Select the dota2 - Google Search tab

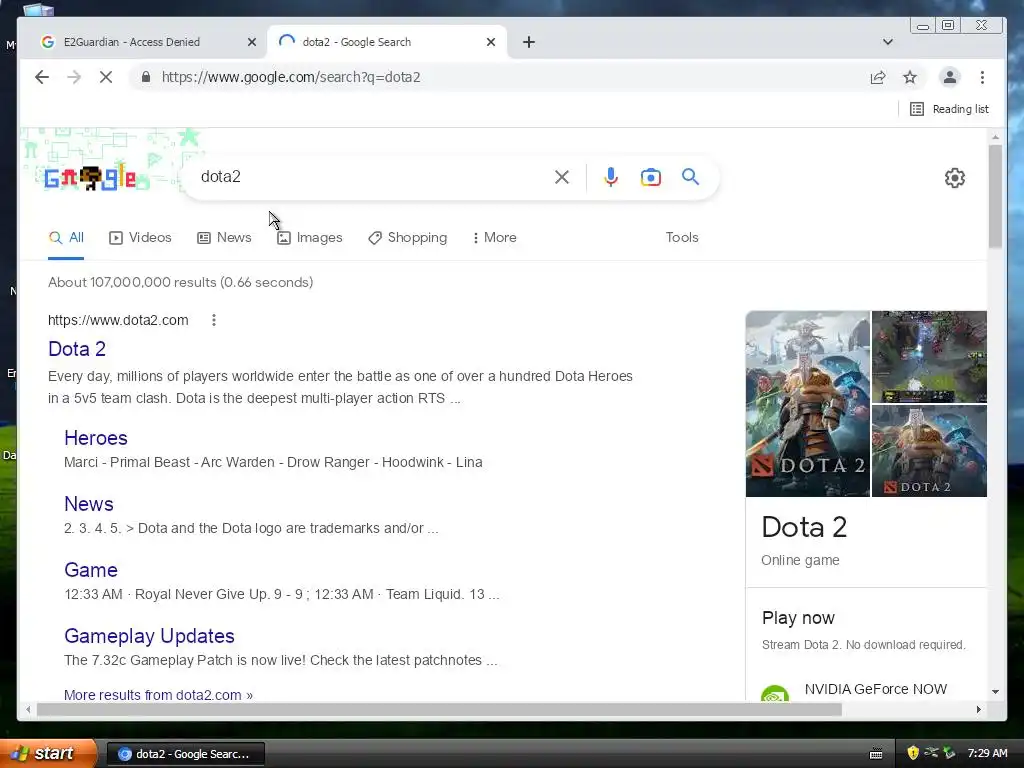point(387,42)
